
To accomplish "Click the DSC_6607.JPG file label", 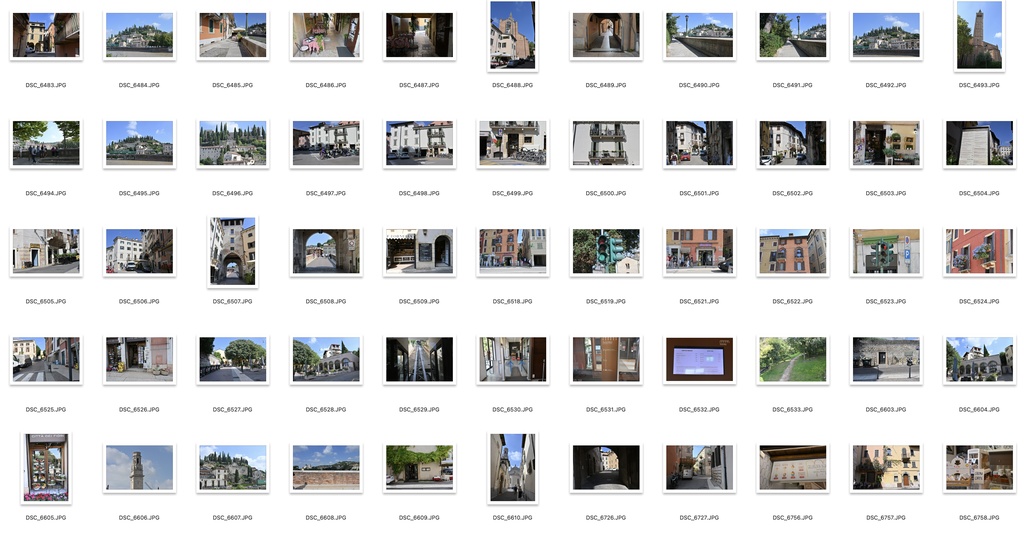I will (232, 518).
